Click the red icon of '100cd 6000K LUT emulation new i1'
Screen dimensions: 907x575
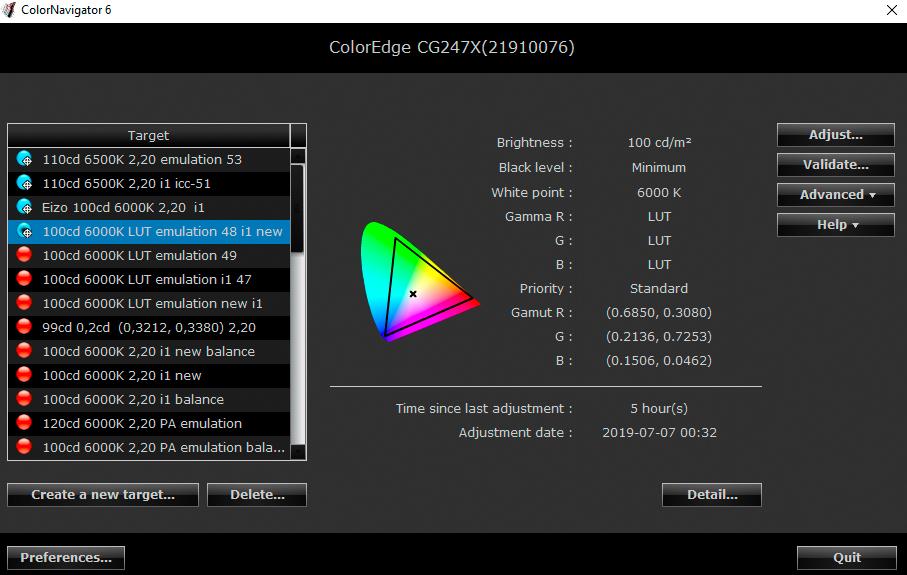pos(24,303)
